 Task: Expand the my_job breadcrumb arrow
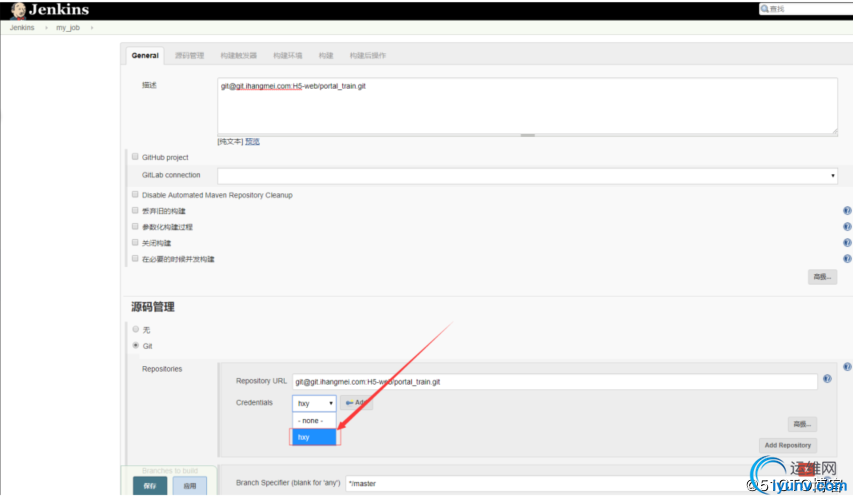point(92,28)
